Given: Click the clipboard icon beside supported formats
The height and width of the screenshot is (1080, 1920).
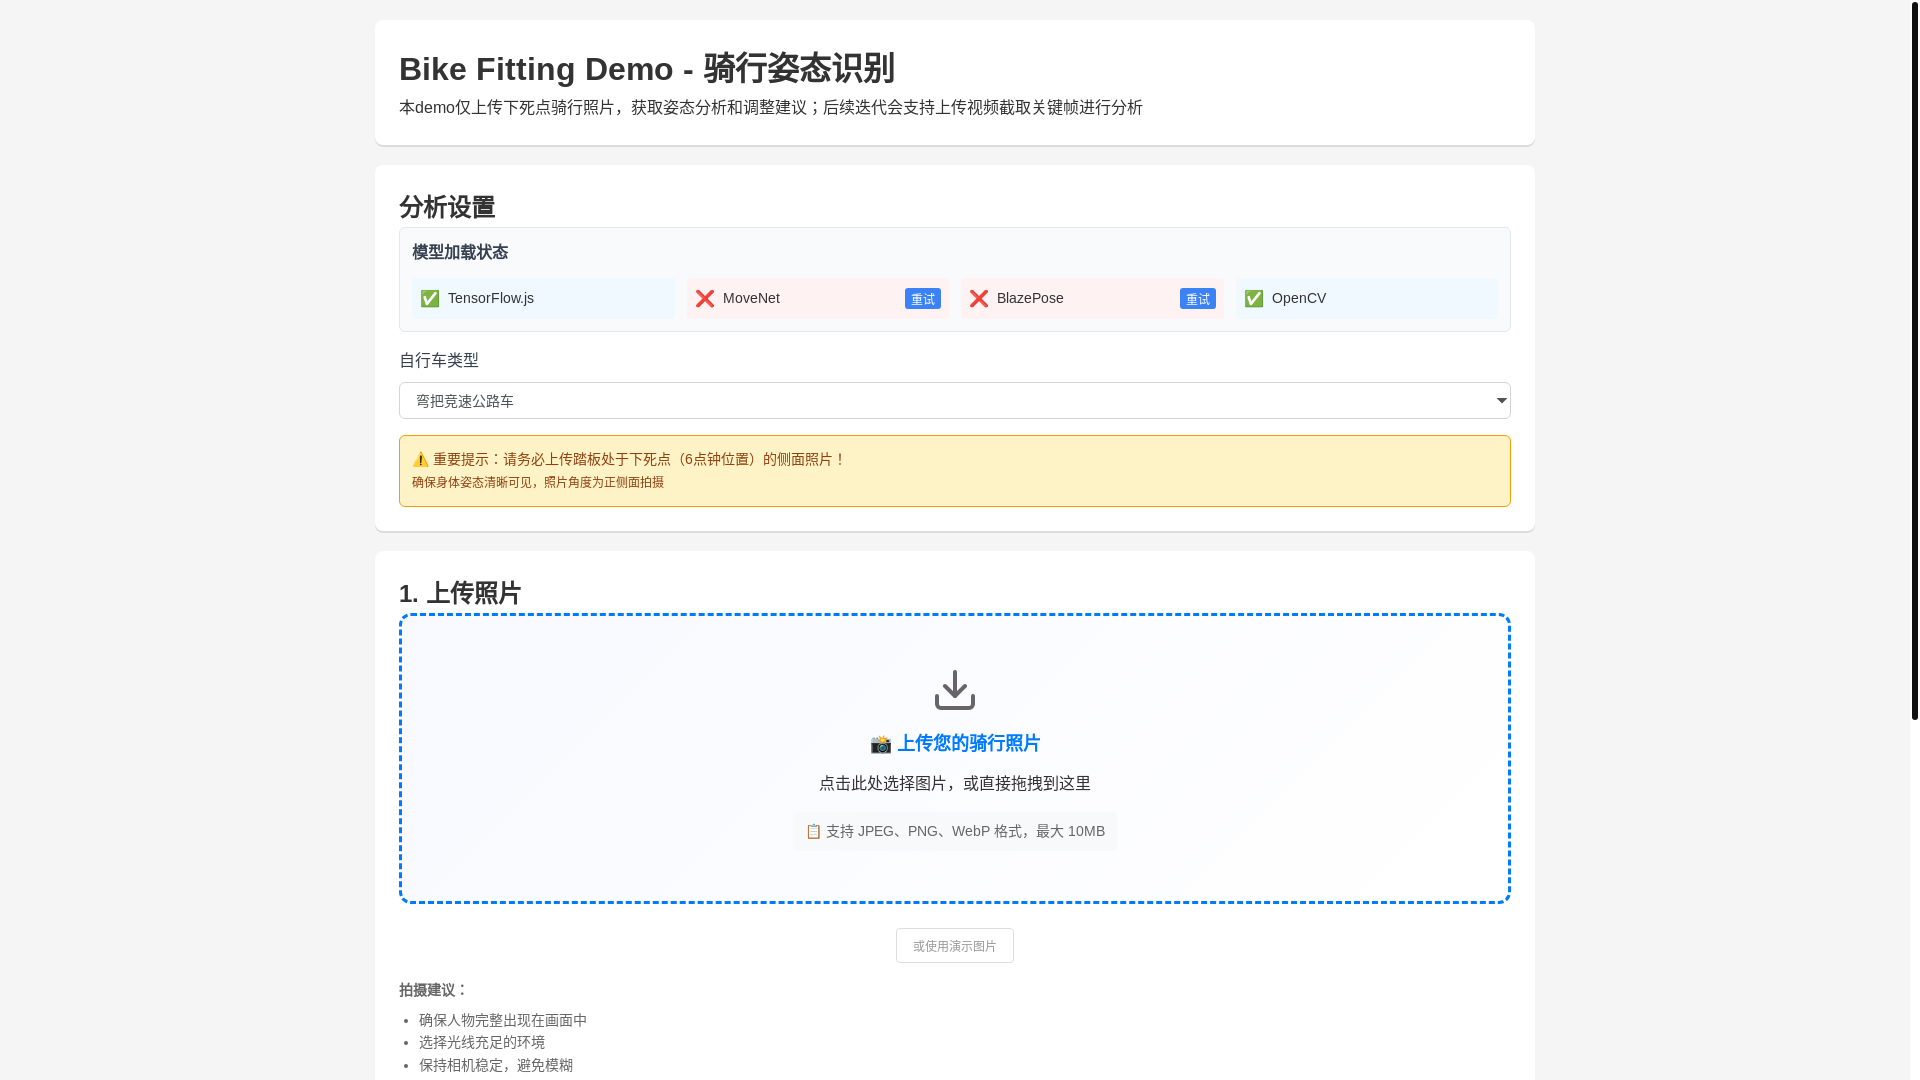Looking at the screenshot, I should (813, 832).
